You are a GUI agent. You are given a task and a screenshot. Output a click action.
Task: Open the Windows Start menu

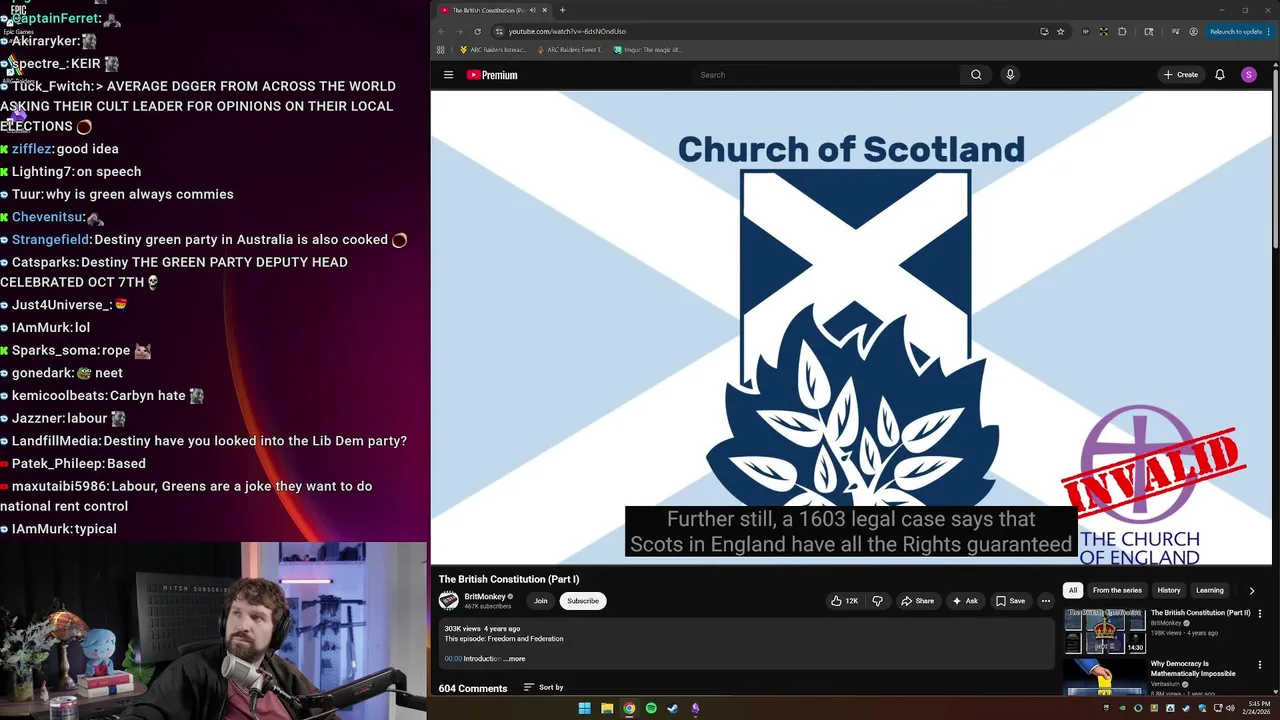tap(584, 708)
